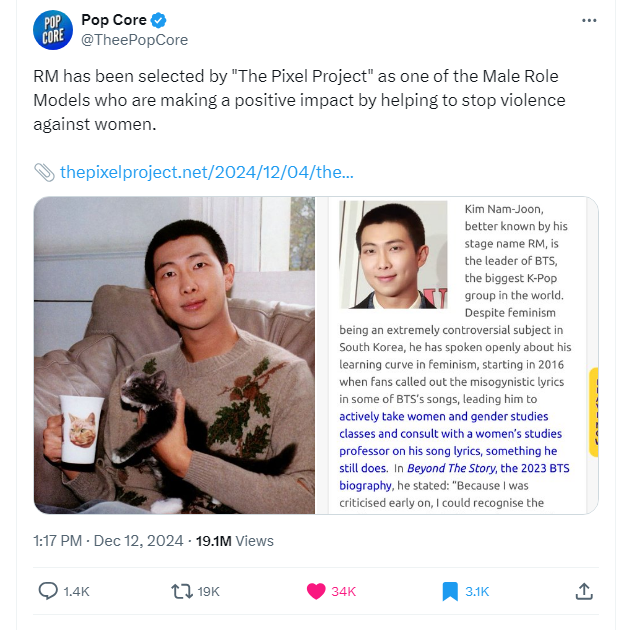The image size is (631, 630).
Task: Click the 3.1K bookmarks count
Action: (477, 591)
